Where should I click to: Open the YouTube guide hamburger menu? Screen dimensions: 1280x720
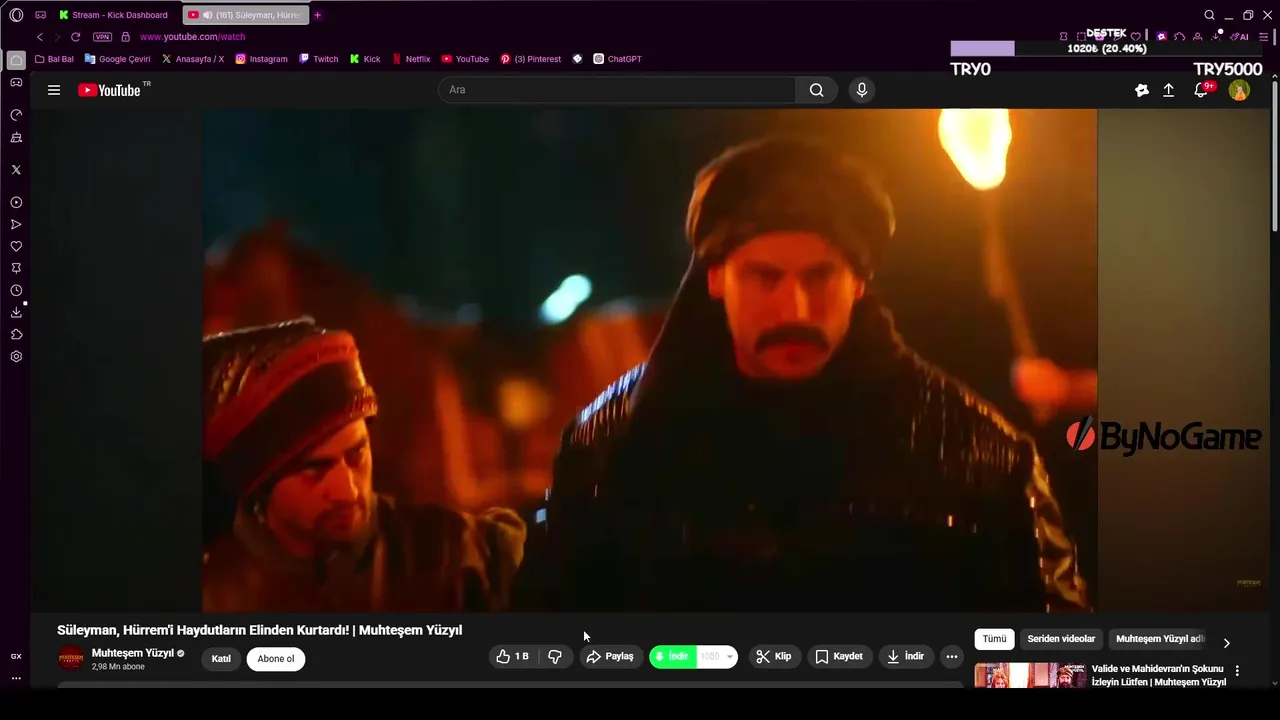pyautogui.click(x=54, y=90)
